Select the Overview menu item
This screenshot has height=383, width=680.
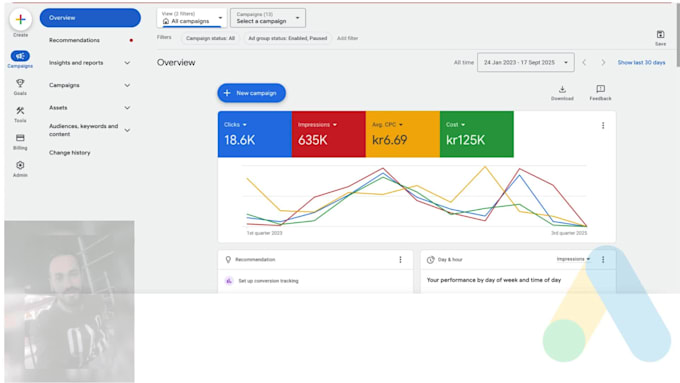[x=90, y=18]
